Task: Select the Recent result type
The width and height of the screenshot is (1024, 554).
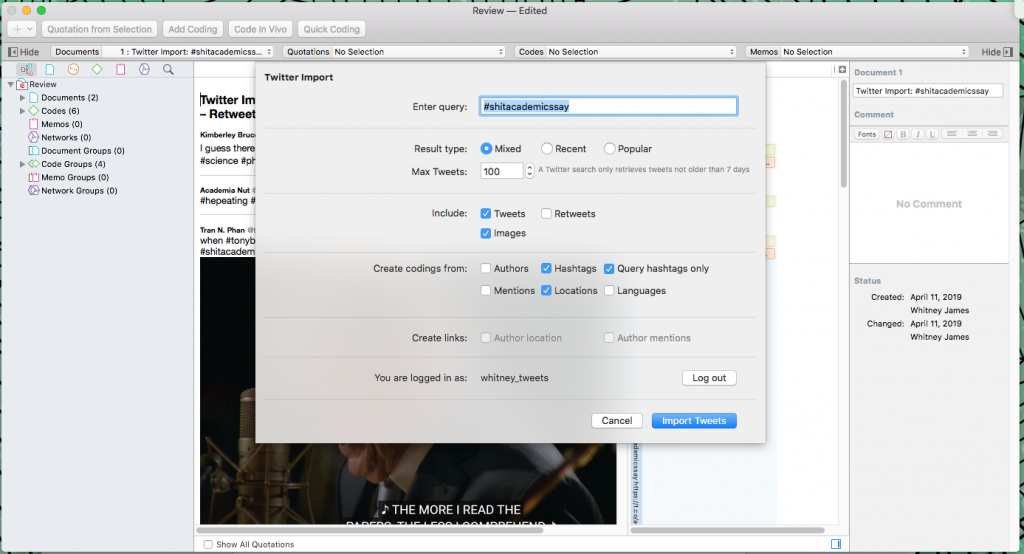Action: 547,148
